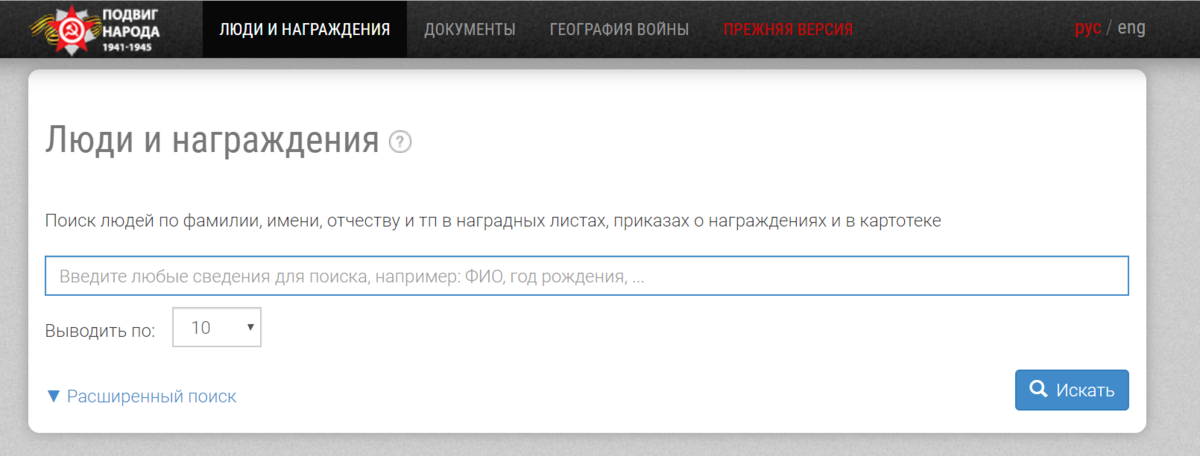This screenshot has height=456, width=1200.
Task: Click the search description text about наградных листах
Action: click(493, 220)
